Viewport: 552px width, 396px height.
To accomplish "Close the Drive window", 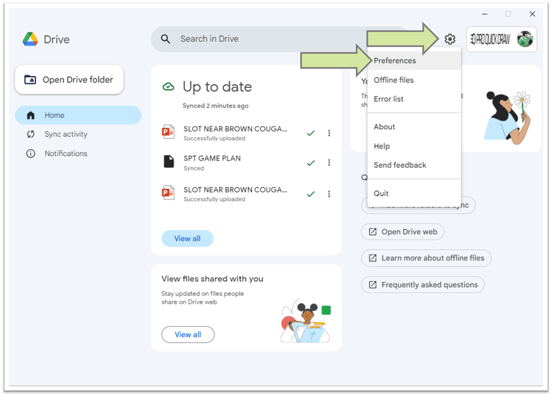I will tap(532, 14).
